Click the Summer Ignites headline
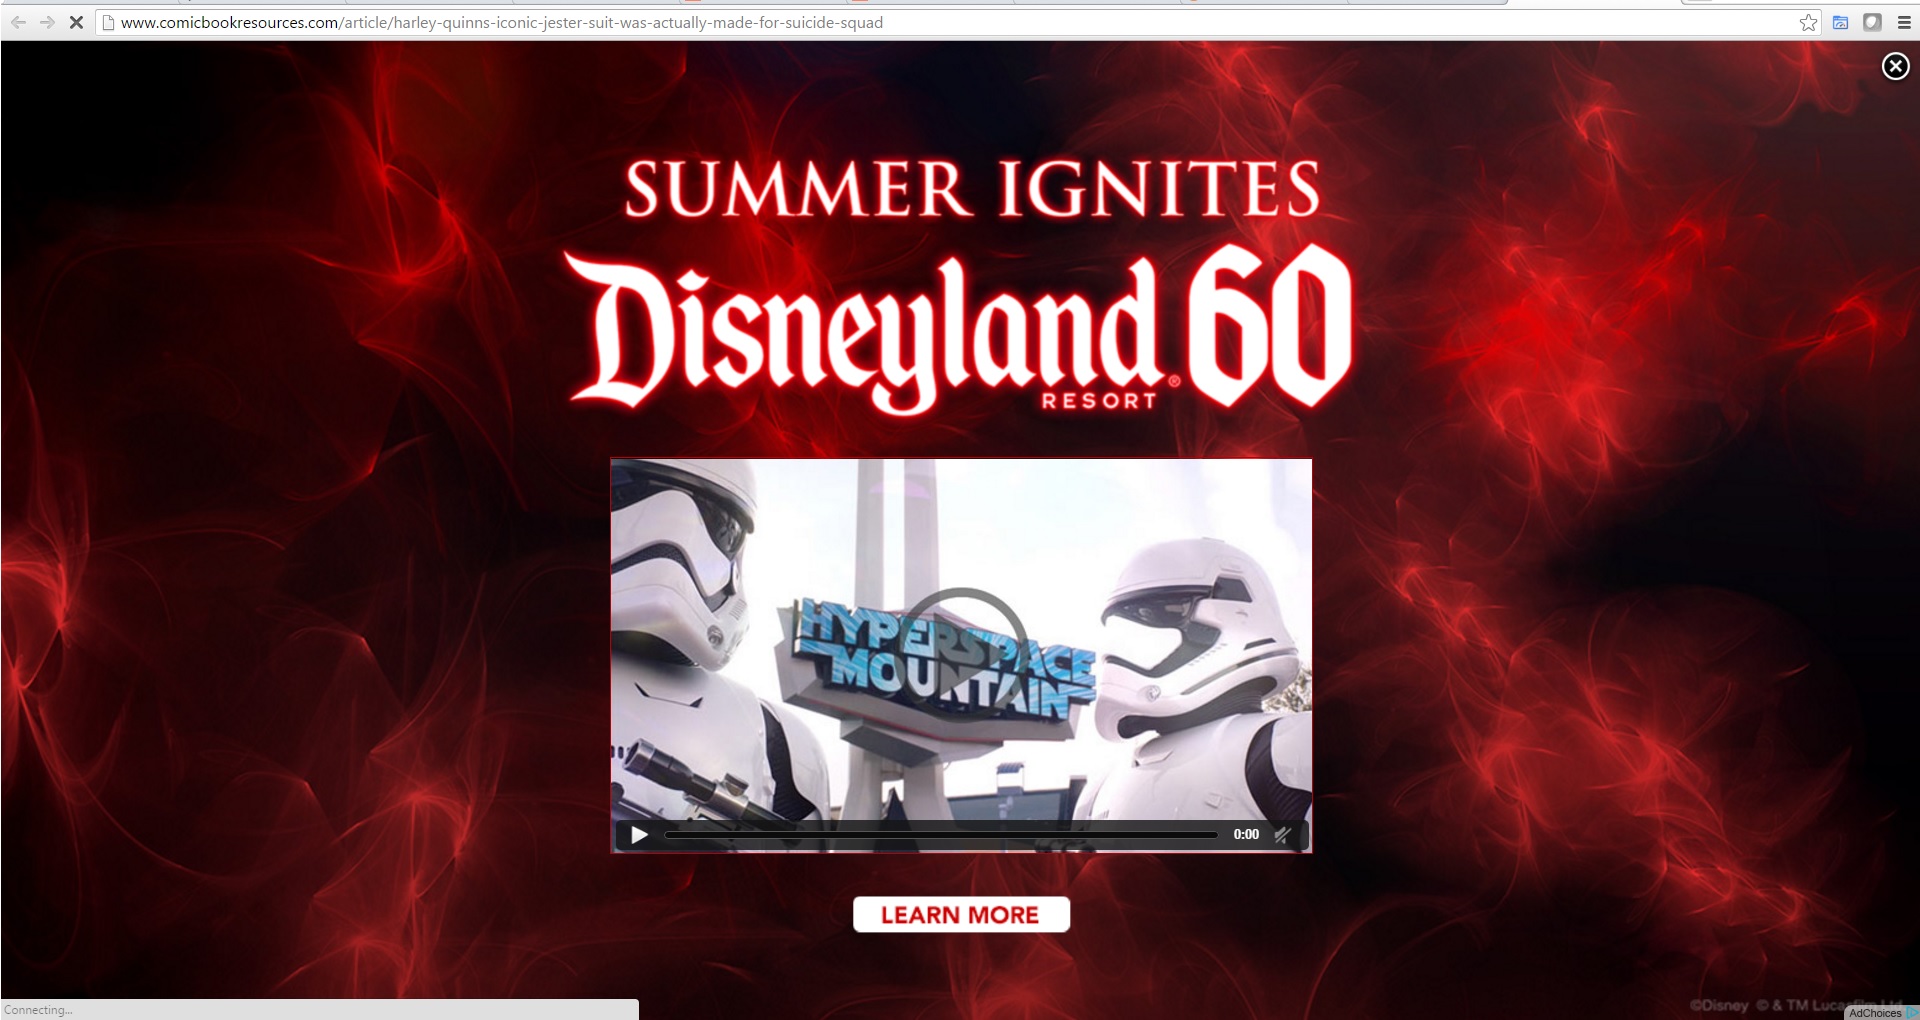1920x1020 pixels. [972, 190]
